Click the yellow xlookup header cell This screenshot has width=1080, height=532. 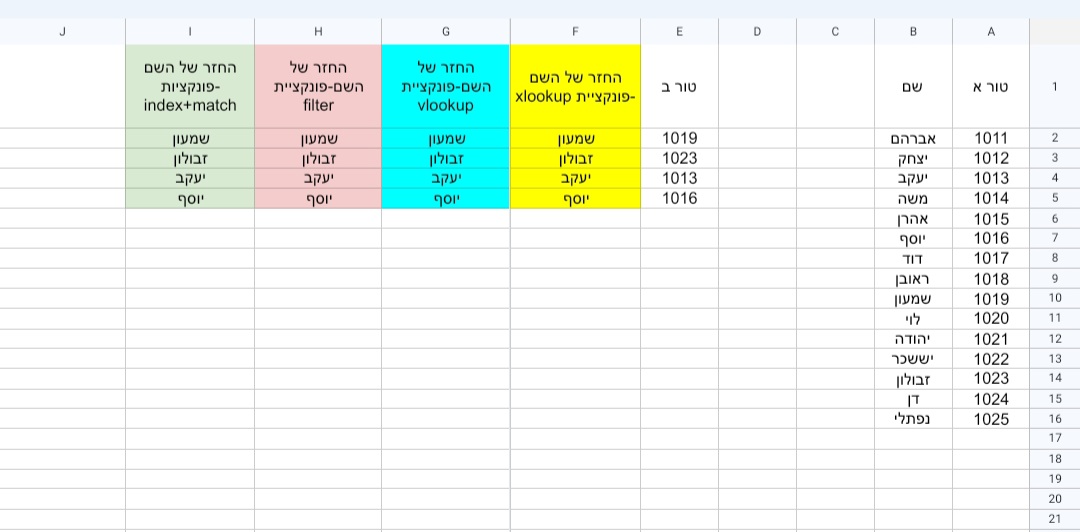pyautogui.click(x=575, y=86)
